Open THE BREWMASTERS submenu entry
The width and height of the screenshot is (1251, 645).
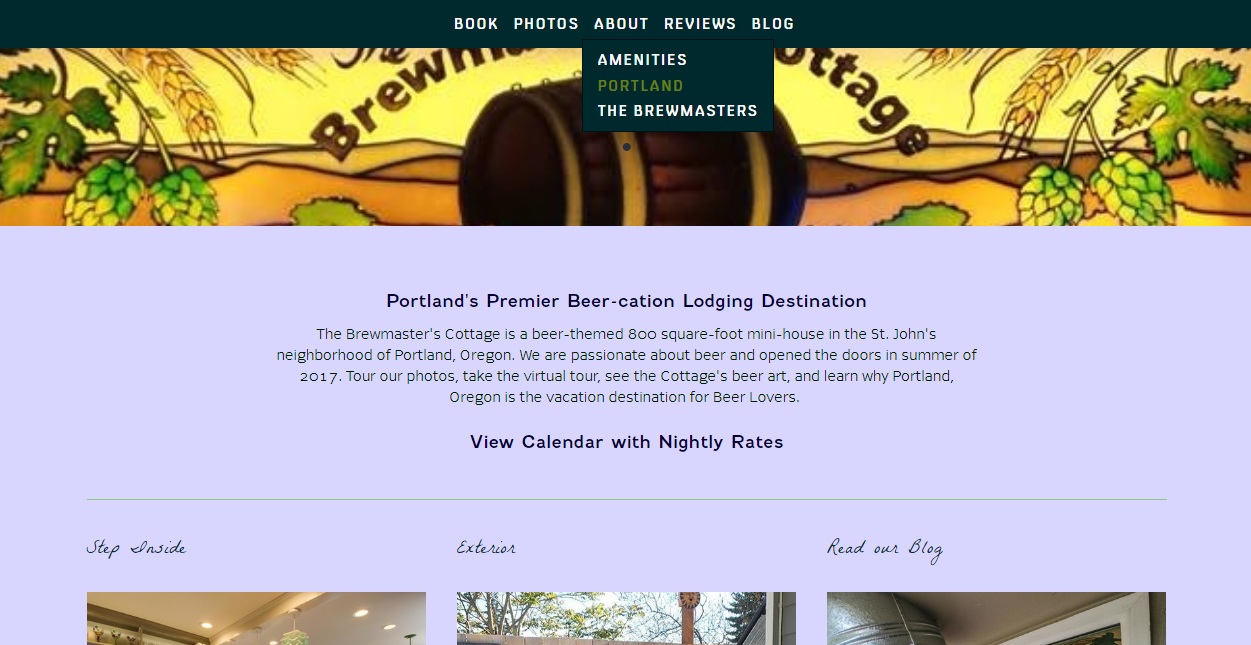click(x=677, y=111)
